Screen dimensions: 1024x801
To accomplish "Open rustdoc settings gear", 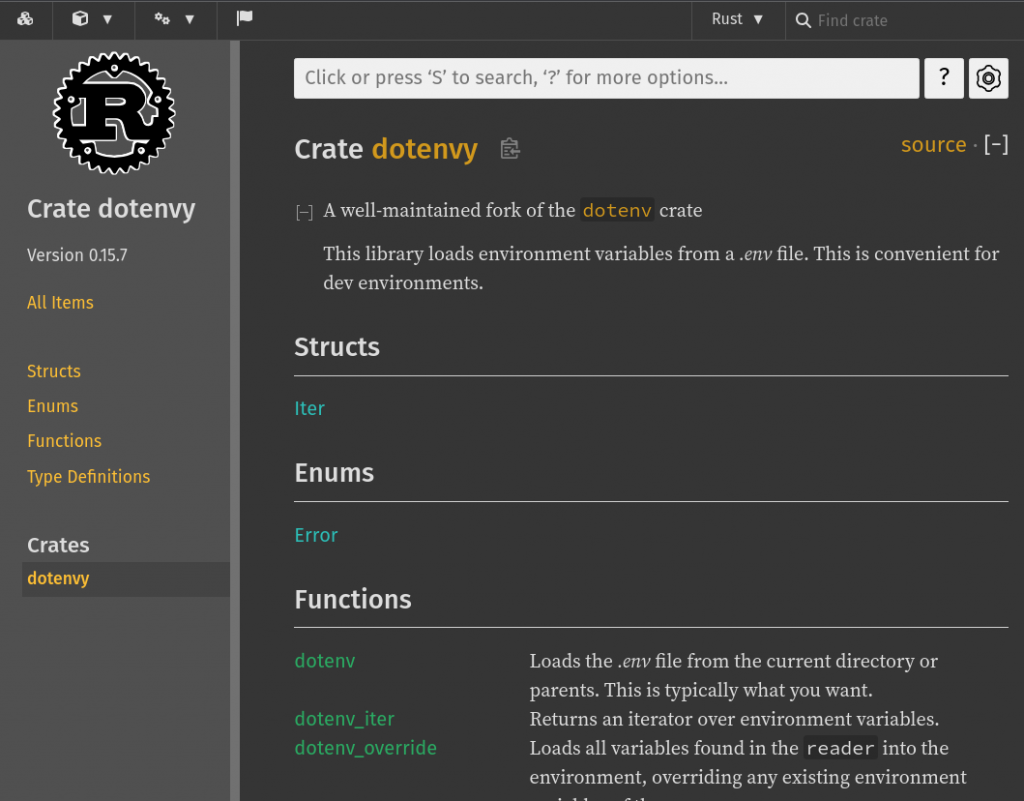I will tap(988, 78).
